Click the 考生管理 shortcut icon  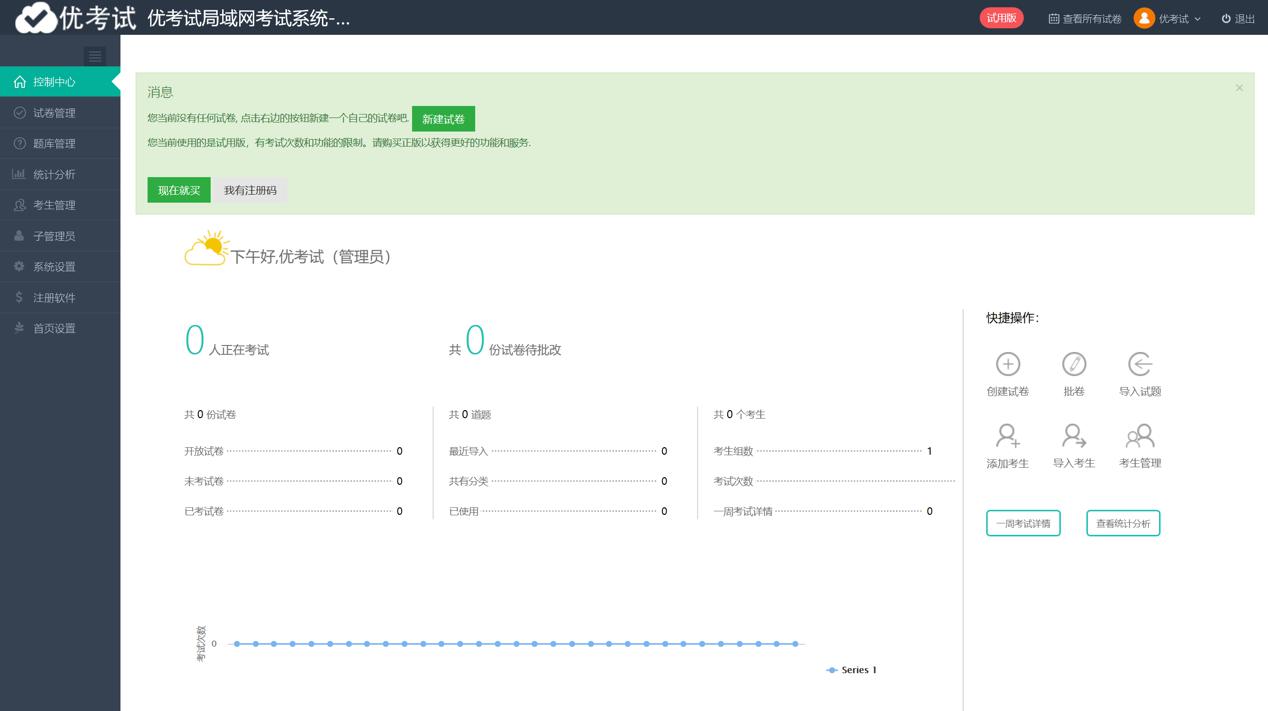coord(1139,436)
